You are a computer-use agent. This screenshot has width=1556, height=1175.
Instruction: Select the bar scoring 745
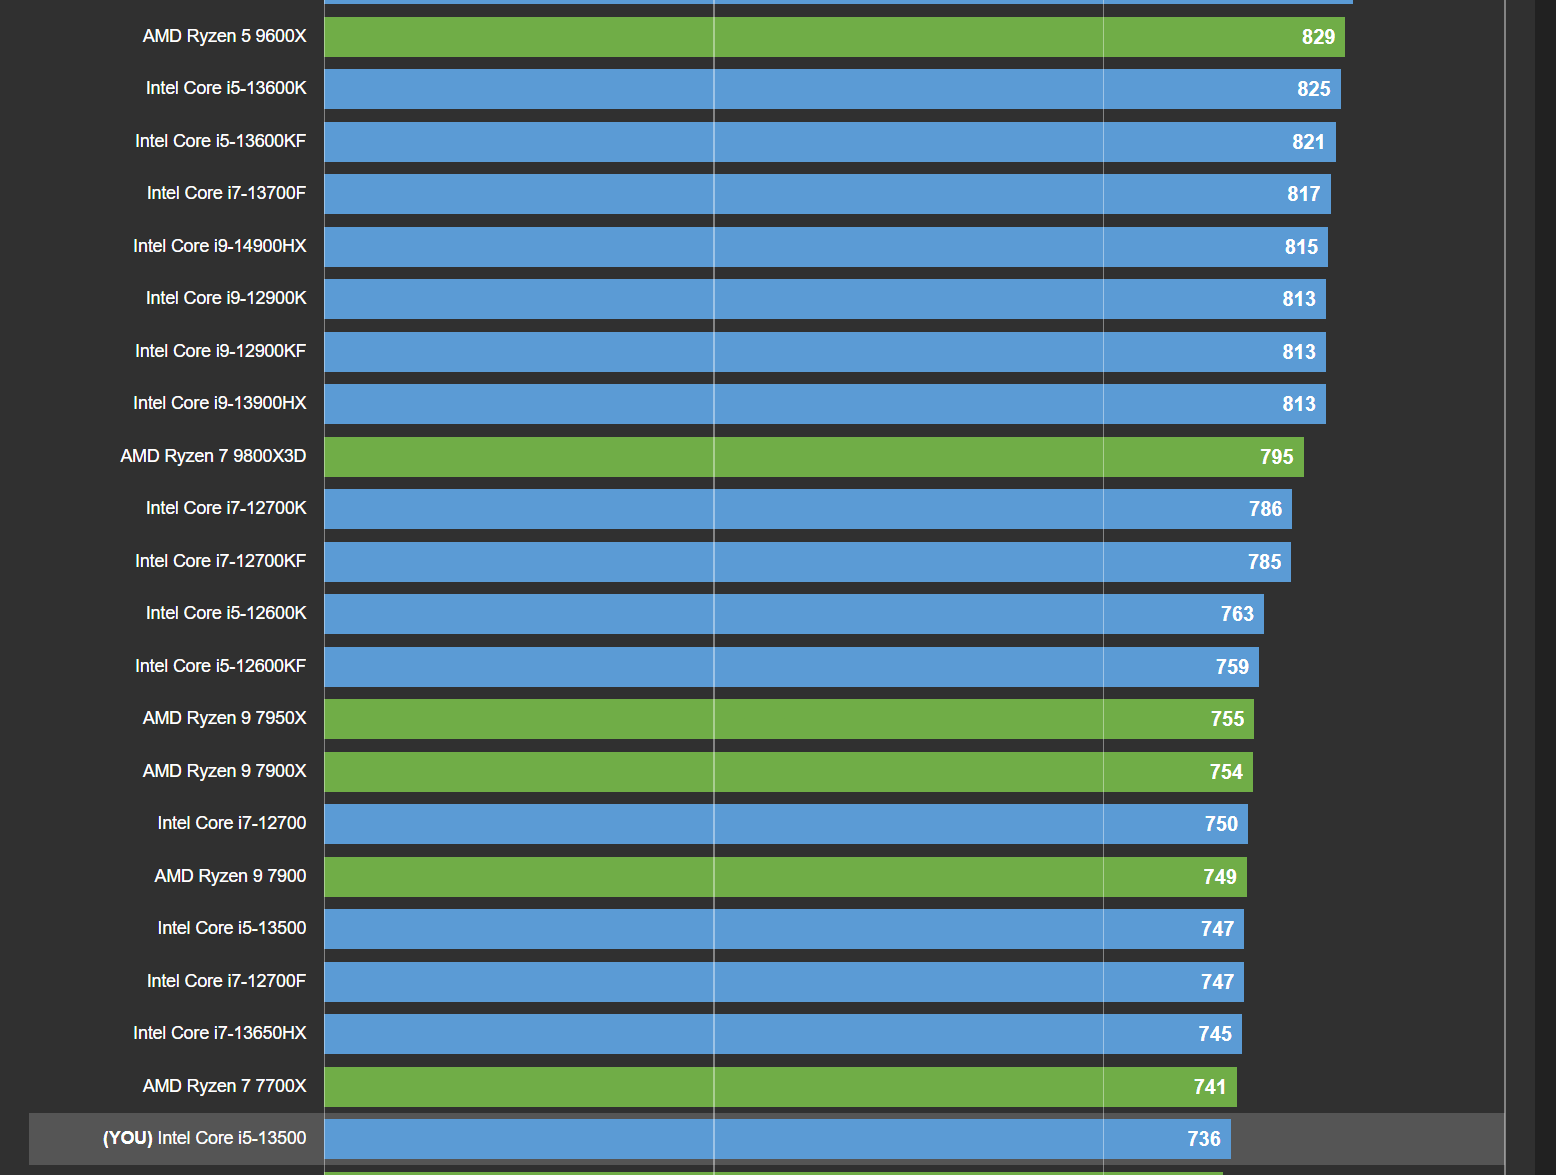pyautogui.click(x=783, y=1034)
